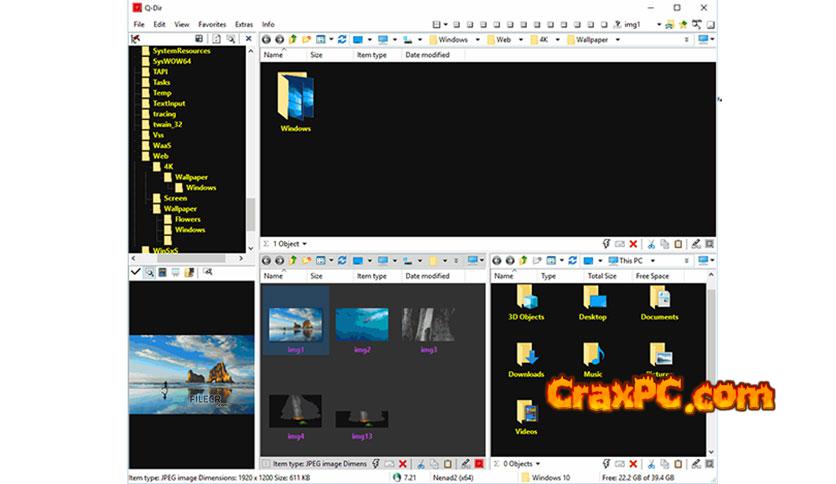Click the back arrow in top pane toolbar
Screen dimensions: 836x484
coord(266,40)
